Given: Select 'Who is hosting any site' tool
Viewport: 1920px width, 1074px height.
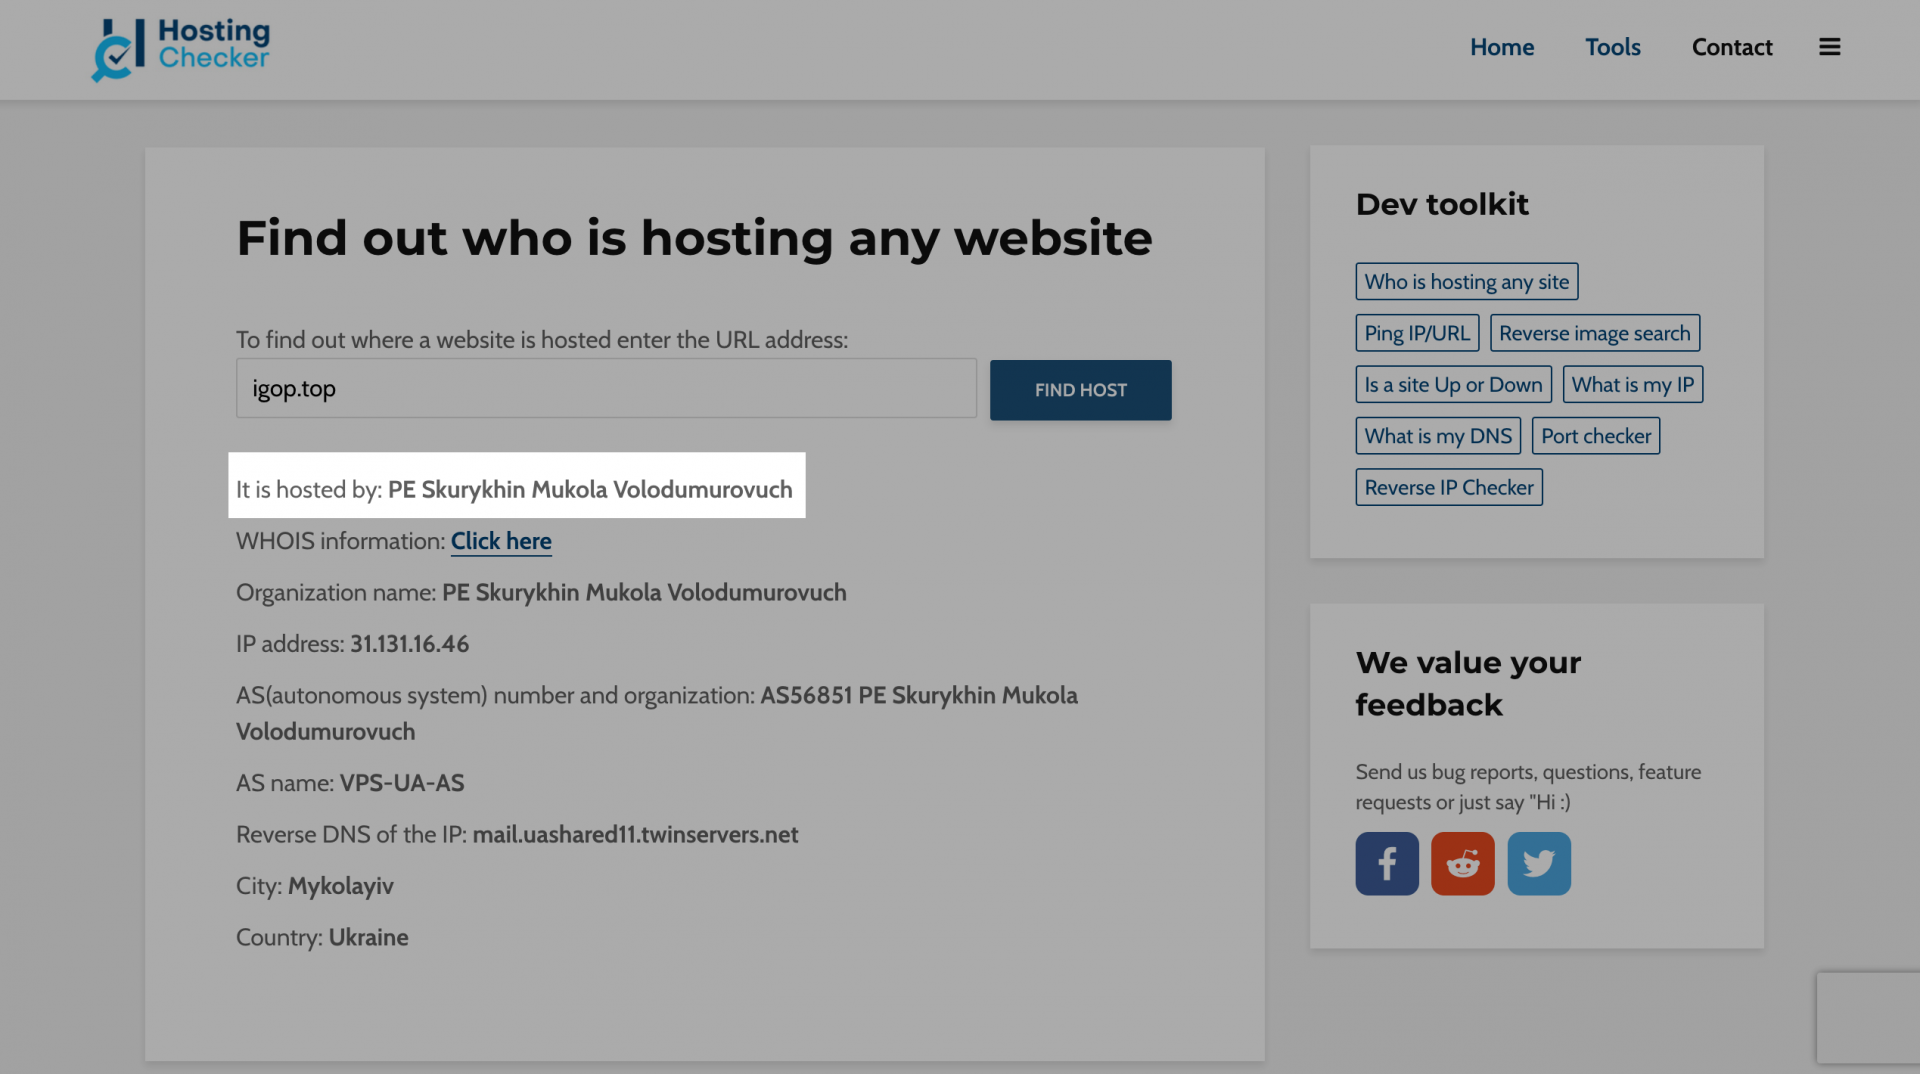Looking at the screenshot, I should pyautogui.click(x=1466, y=282).
